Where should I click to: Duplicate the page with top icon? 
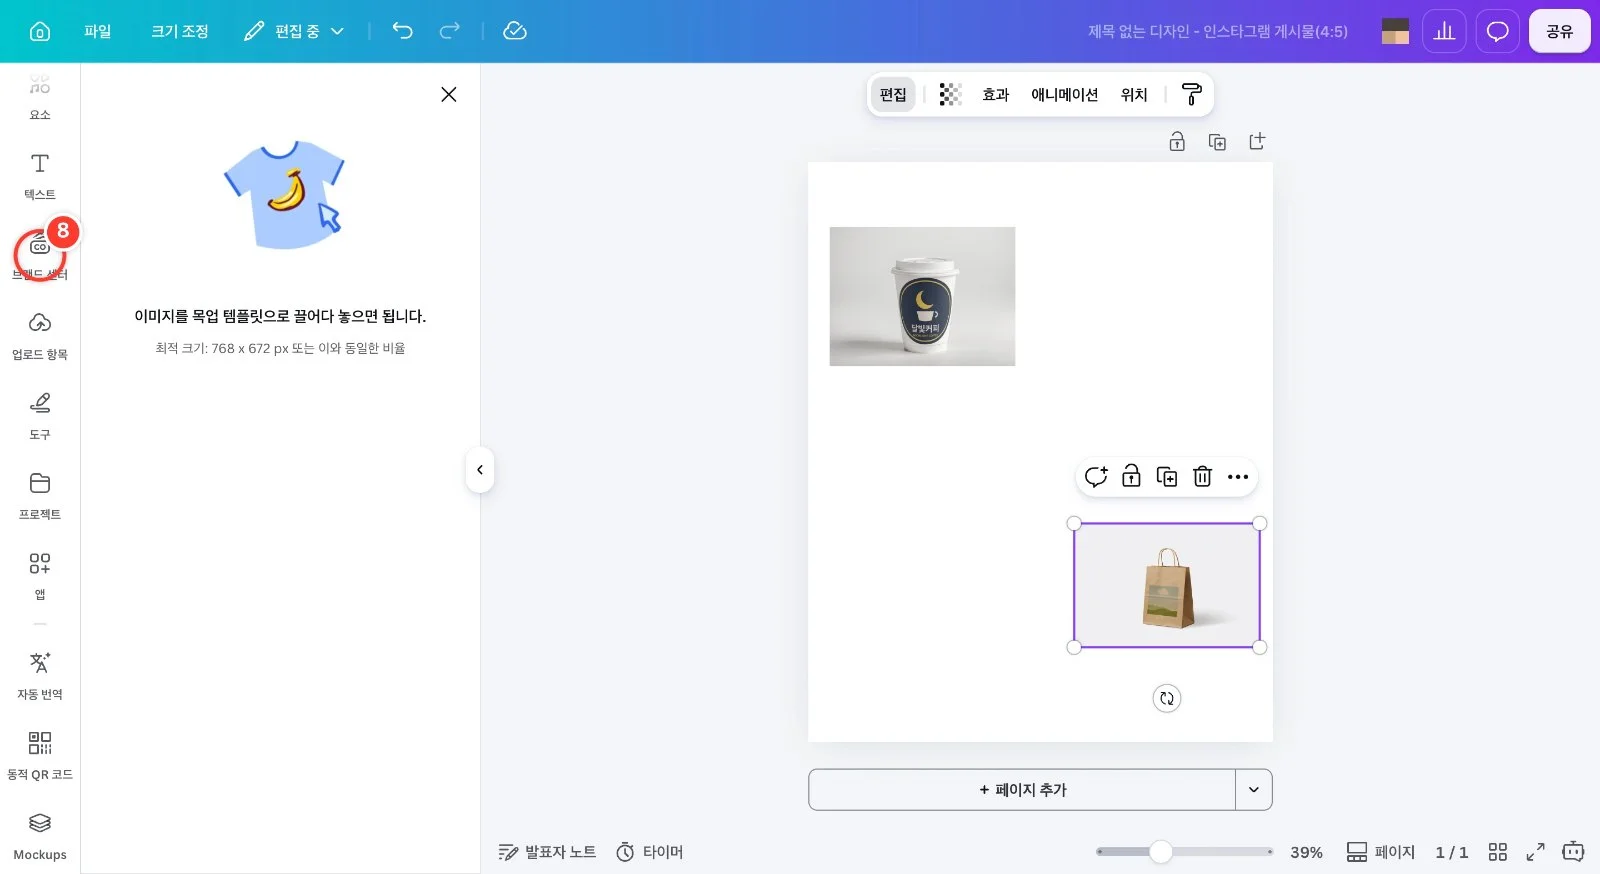tap(1217, 142)
